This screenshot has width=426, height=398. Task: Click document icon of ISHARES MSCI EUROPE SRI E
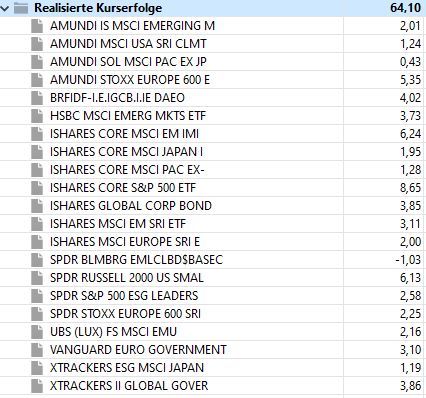click(37, 242)
